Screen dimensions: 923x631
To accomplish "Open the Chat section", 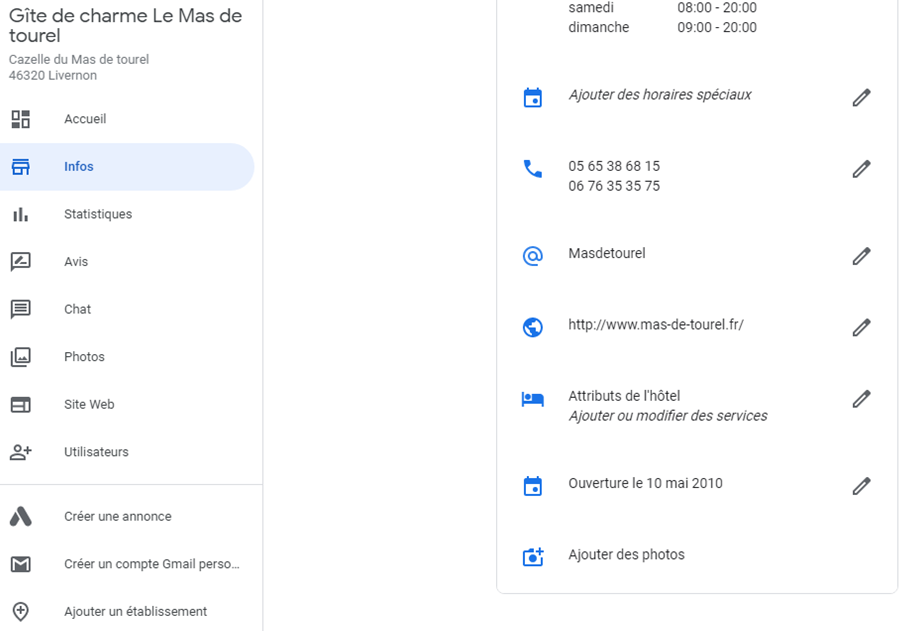I will (x=127, y=309).
